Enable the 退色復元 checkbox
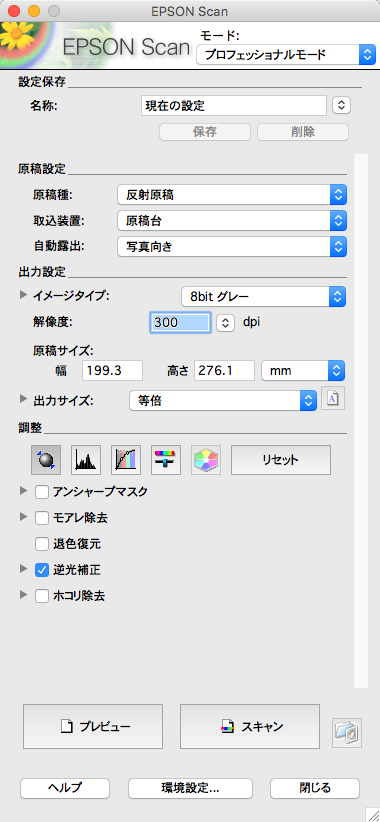Screen dimensions: 380x822 click(42, 544)
